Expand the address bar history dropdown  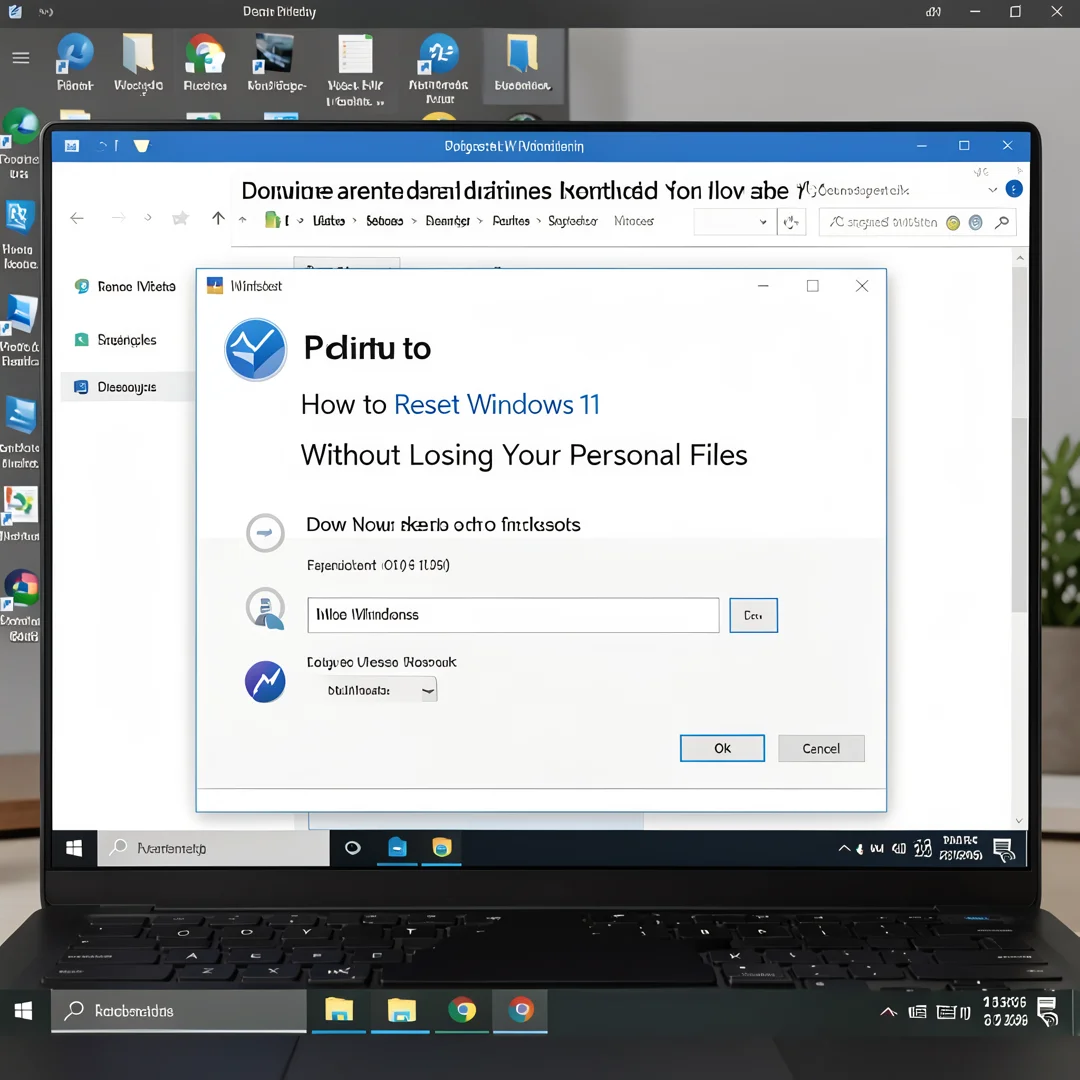762,222
